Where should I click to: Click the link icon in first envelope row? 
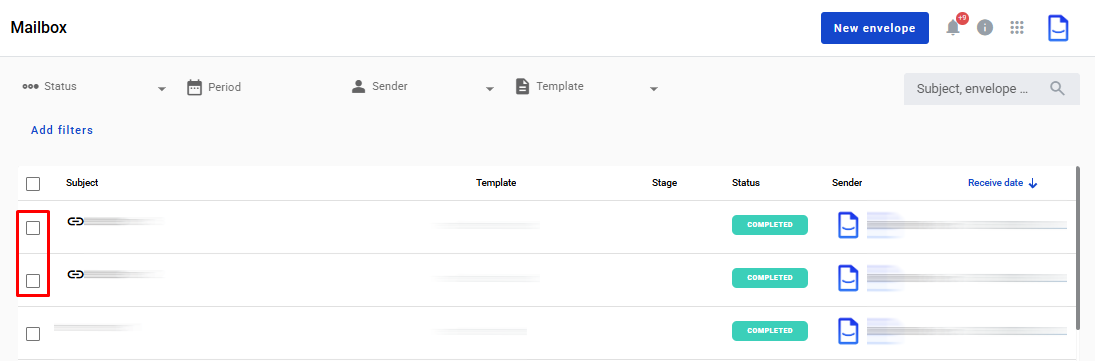(x=75, y=221)
